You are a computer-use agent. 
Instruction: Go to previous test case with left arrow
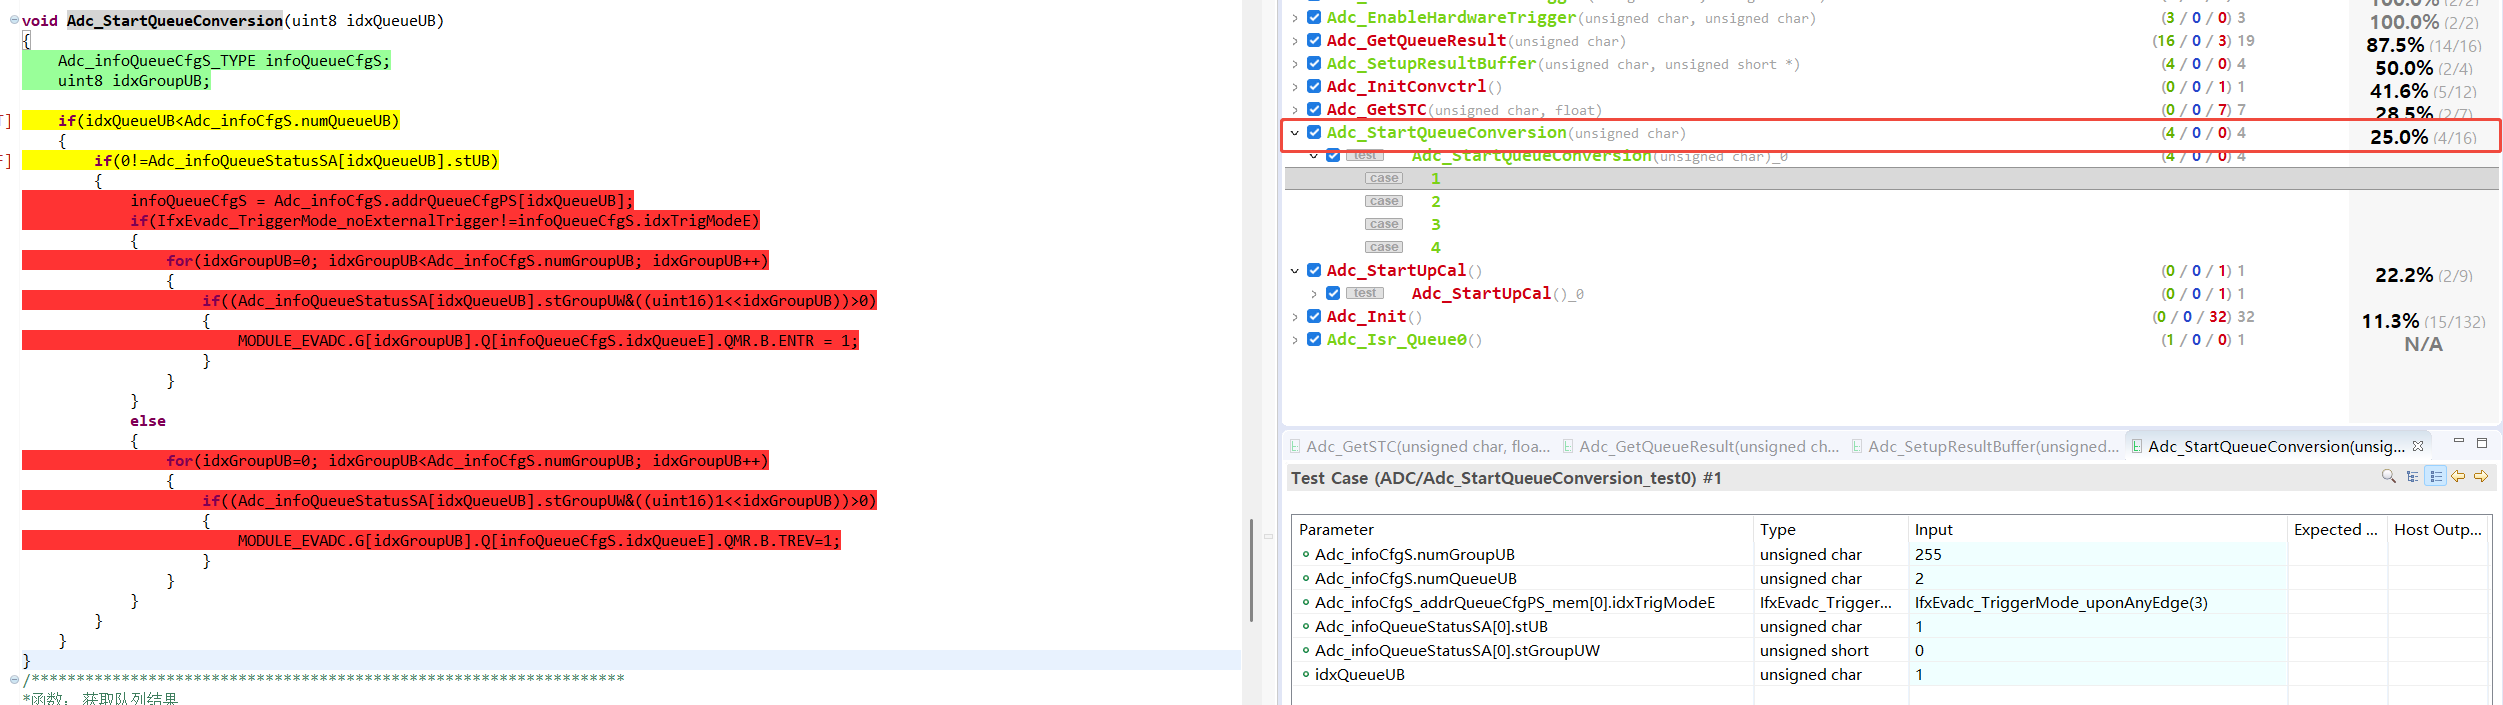tap(2458, 477)
